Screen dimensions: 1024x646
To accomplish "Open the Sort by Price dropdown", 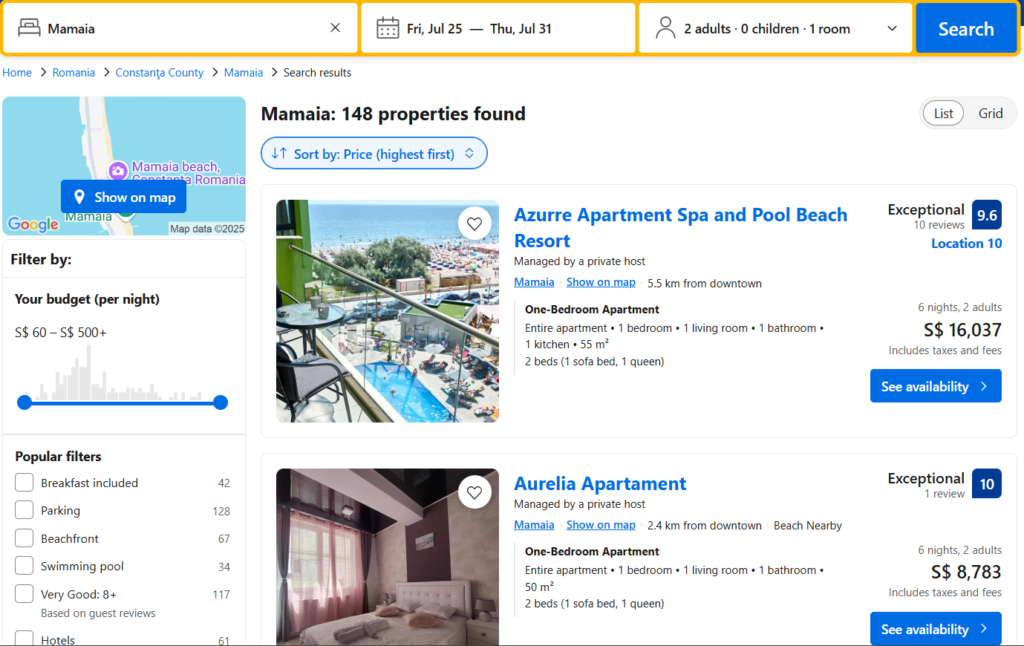I will [374, 154].
